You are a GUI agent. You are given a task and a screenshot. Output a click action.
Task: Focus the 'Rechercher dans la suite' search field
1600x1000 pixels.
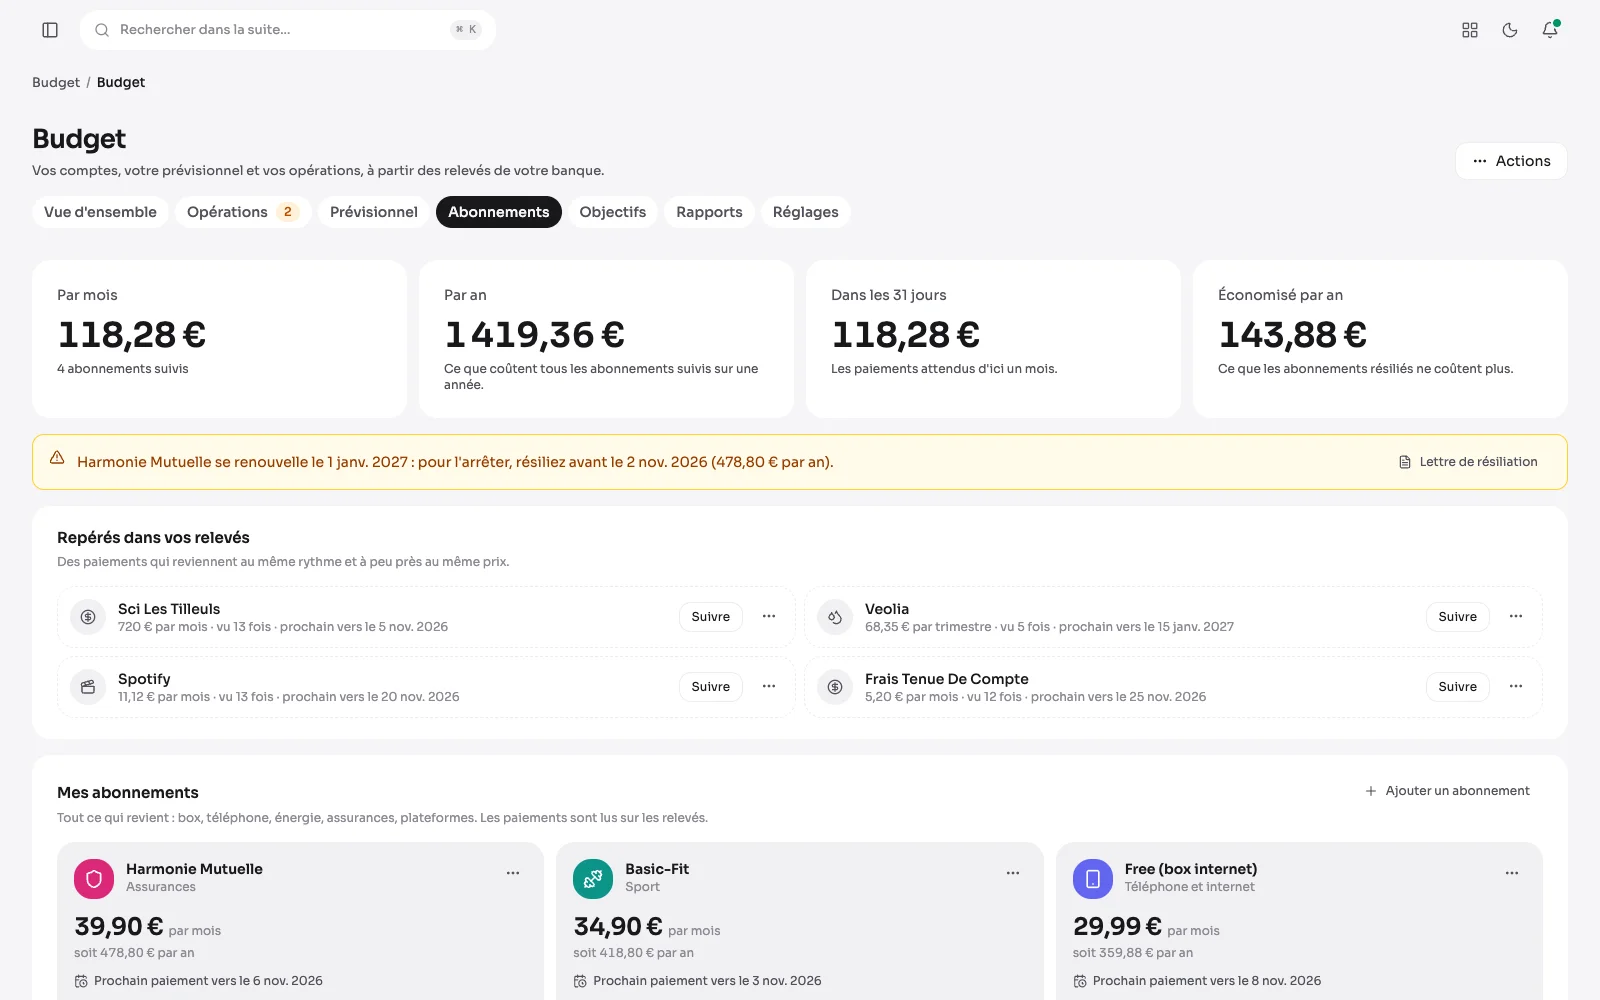pyautogui.click(x=288, y=30)
